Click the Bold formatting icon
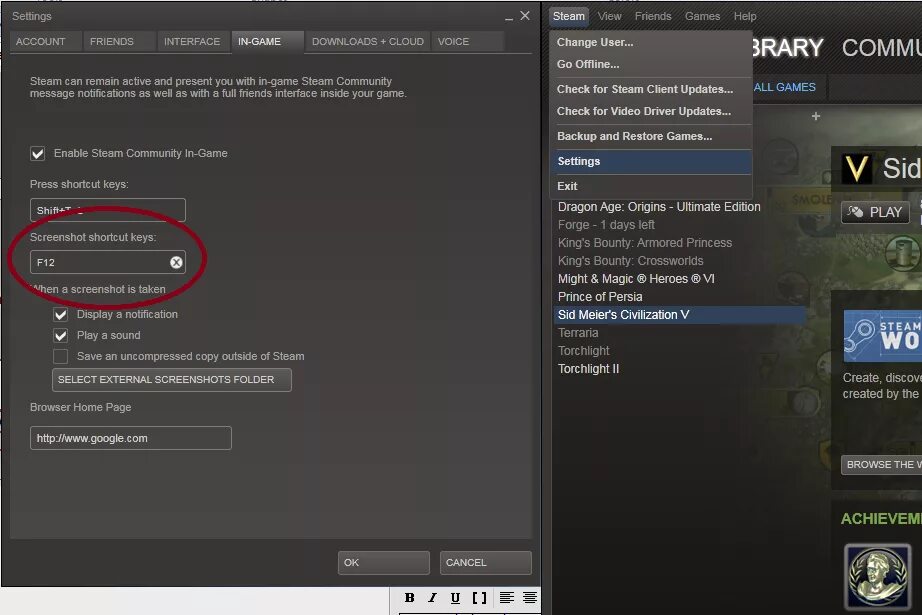This screenshot has width=922, height=615. [409, 597]
